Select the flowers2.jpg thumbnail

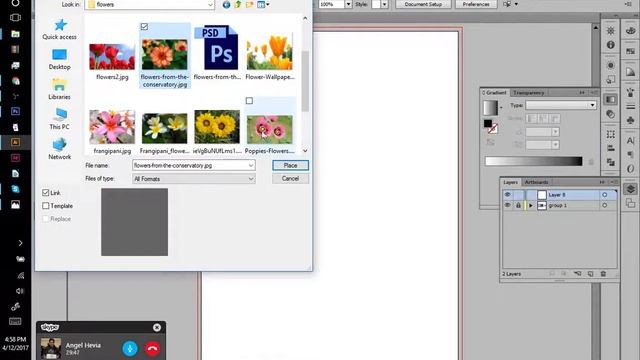coord(112,57)
